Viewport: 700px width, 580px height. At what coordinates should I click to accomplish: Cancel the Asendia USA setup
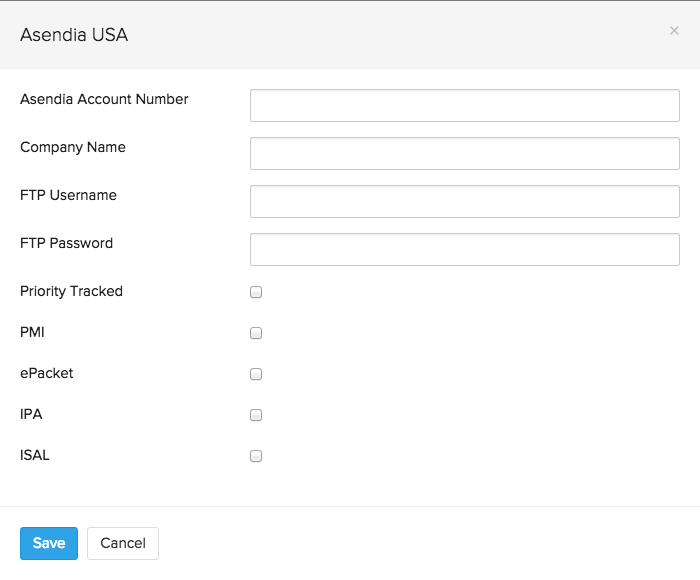coord(123,543)
